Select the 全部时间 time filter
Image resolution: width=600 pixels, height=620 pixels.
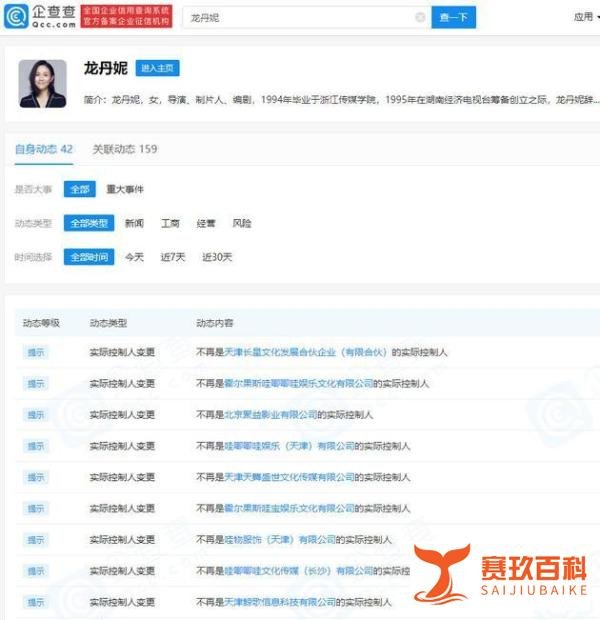point(89,257)
